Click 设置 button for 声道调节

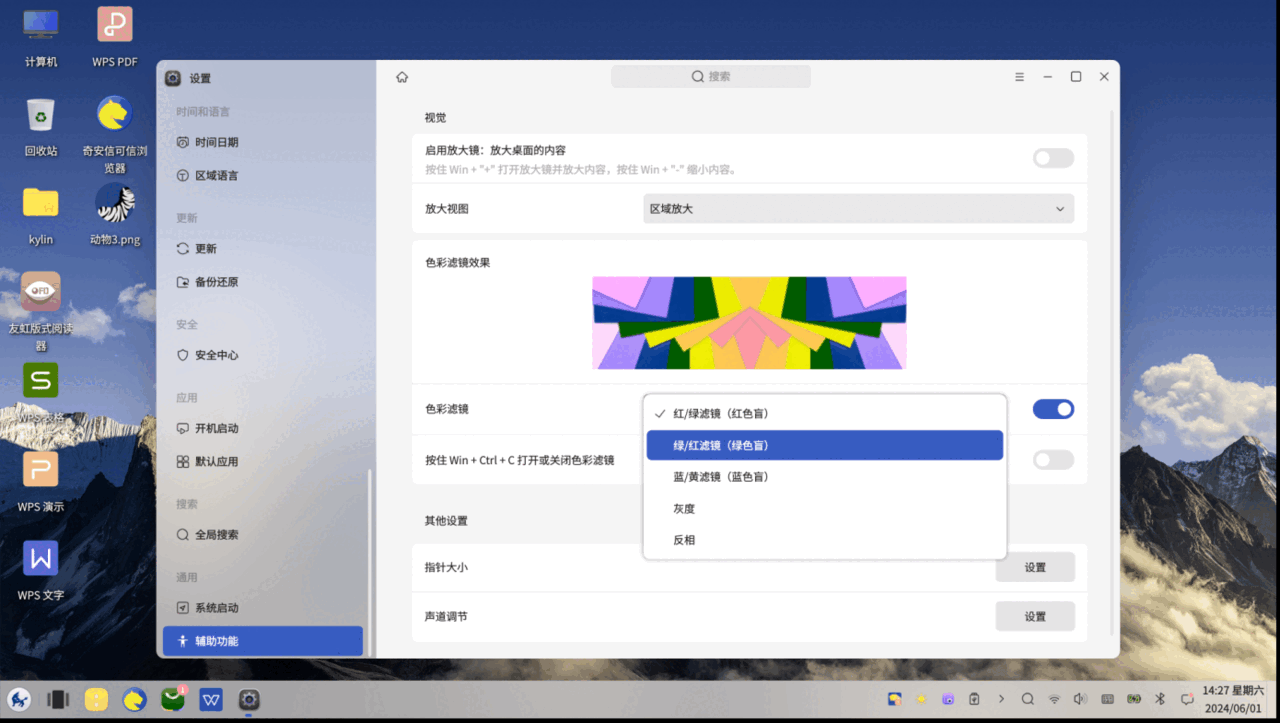tap(1035, 616)
